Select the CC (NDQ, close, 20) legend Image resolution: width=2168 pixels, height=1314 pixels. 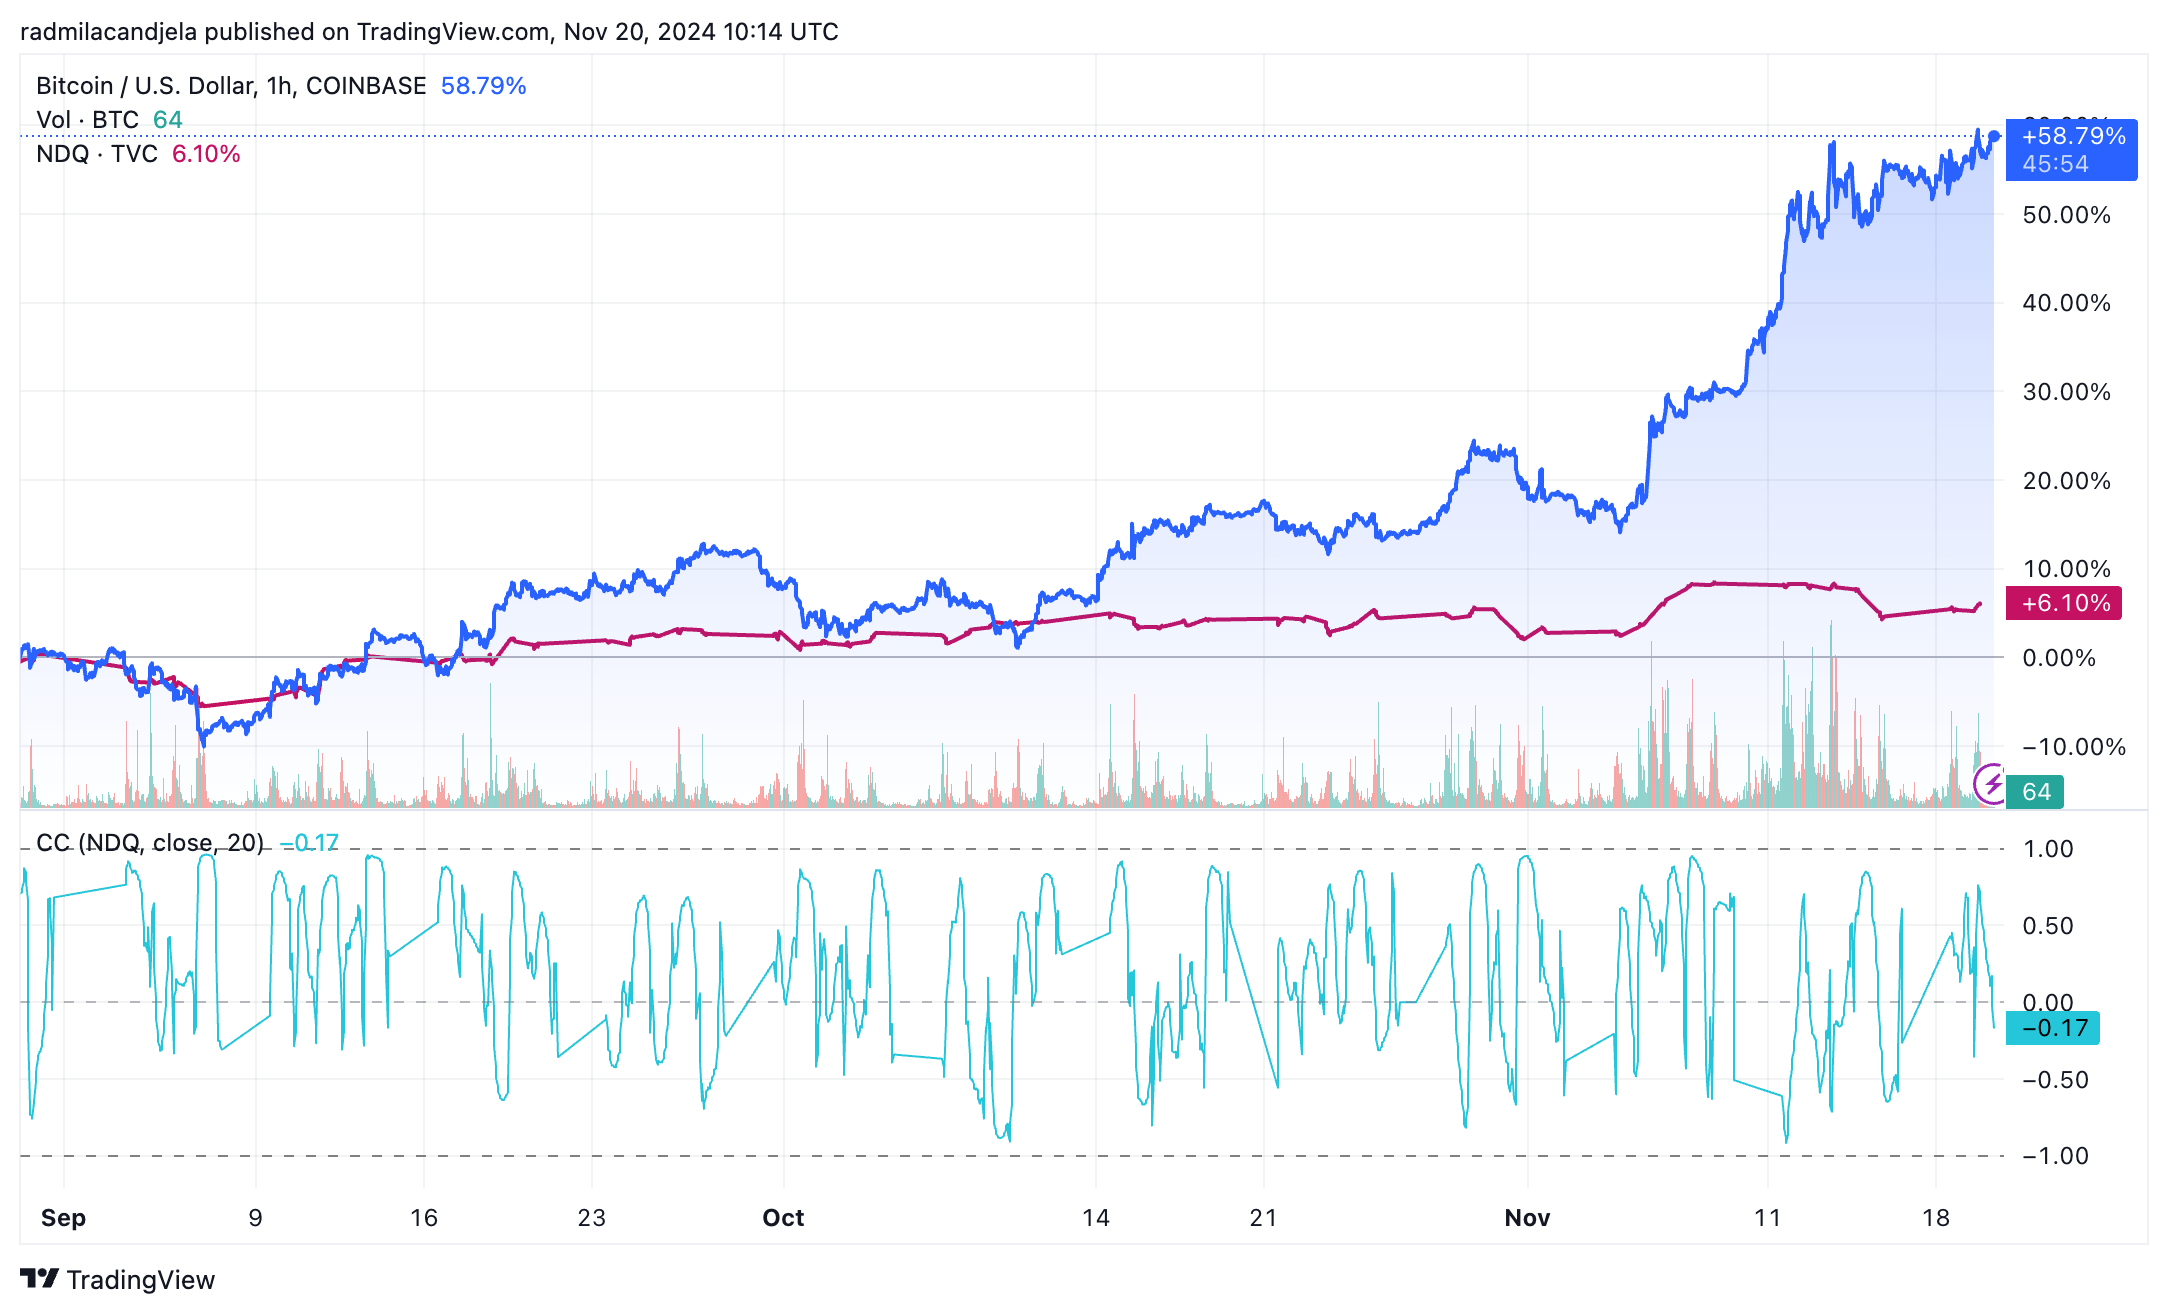(x=150, y=843)
